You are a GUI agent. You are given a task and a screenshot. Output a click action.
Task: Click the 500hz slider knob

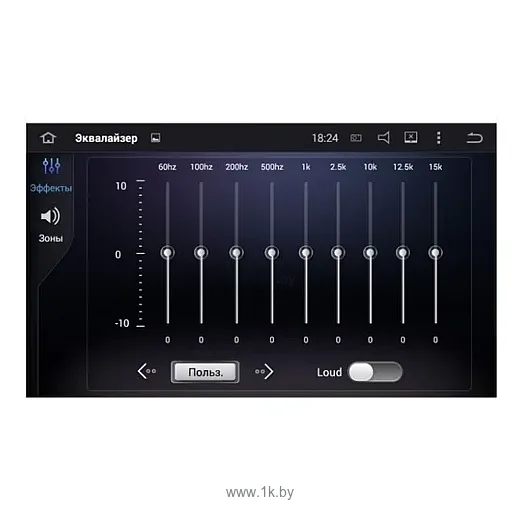point(272,253)
